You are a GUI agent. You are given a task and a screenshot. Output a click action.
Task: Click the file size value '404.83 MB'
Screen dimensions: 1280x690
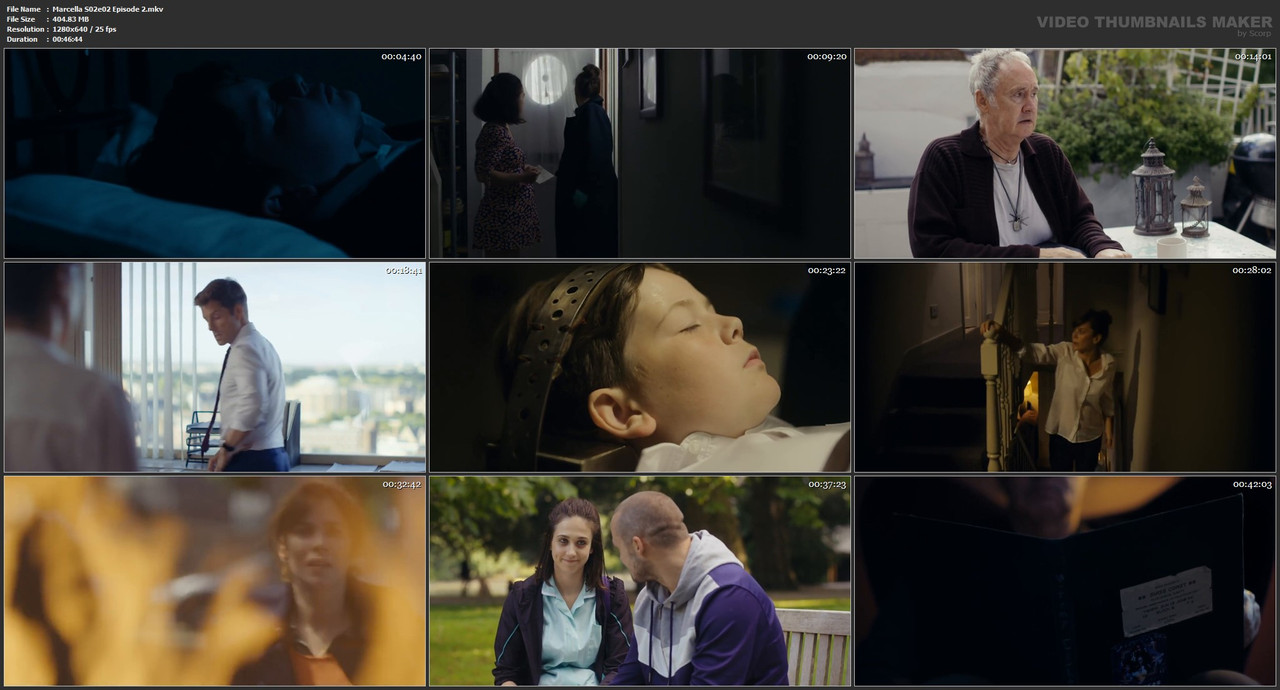[x=71, y=19]
